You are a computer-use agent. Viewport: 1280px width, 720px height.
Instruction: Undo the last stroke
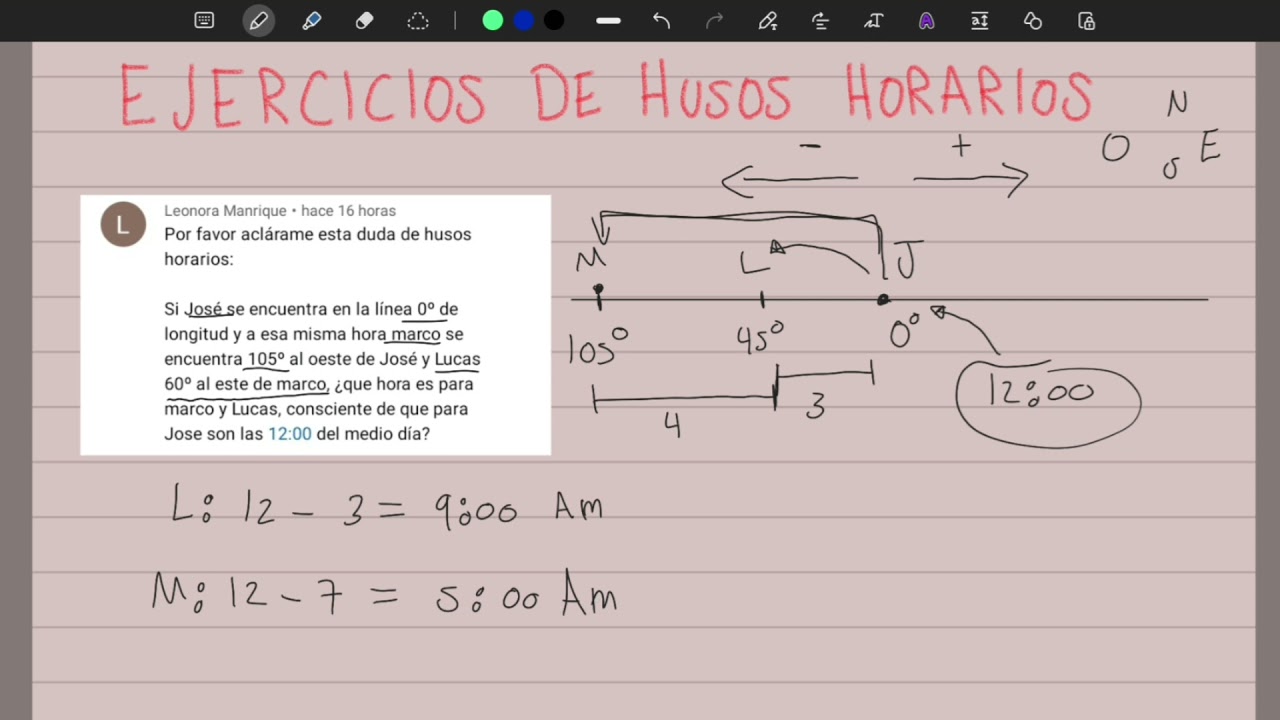[661, 20]
